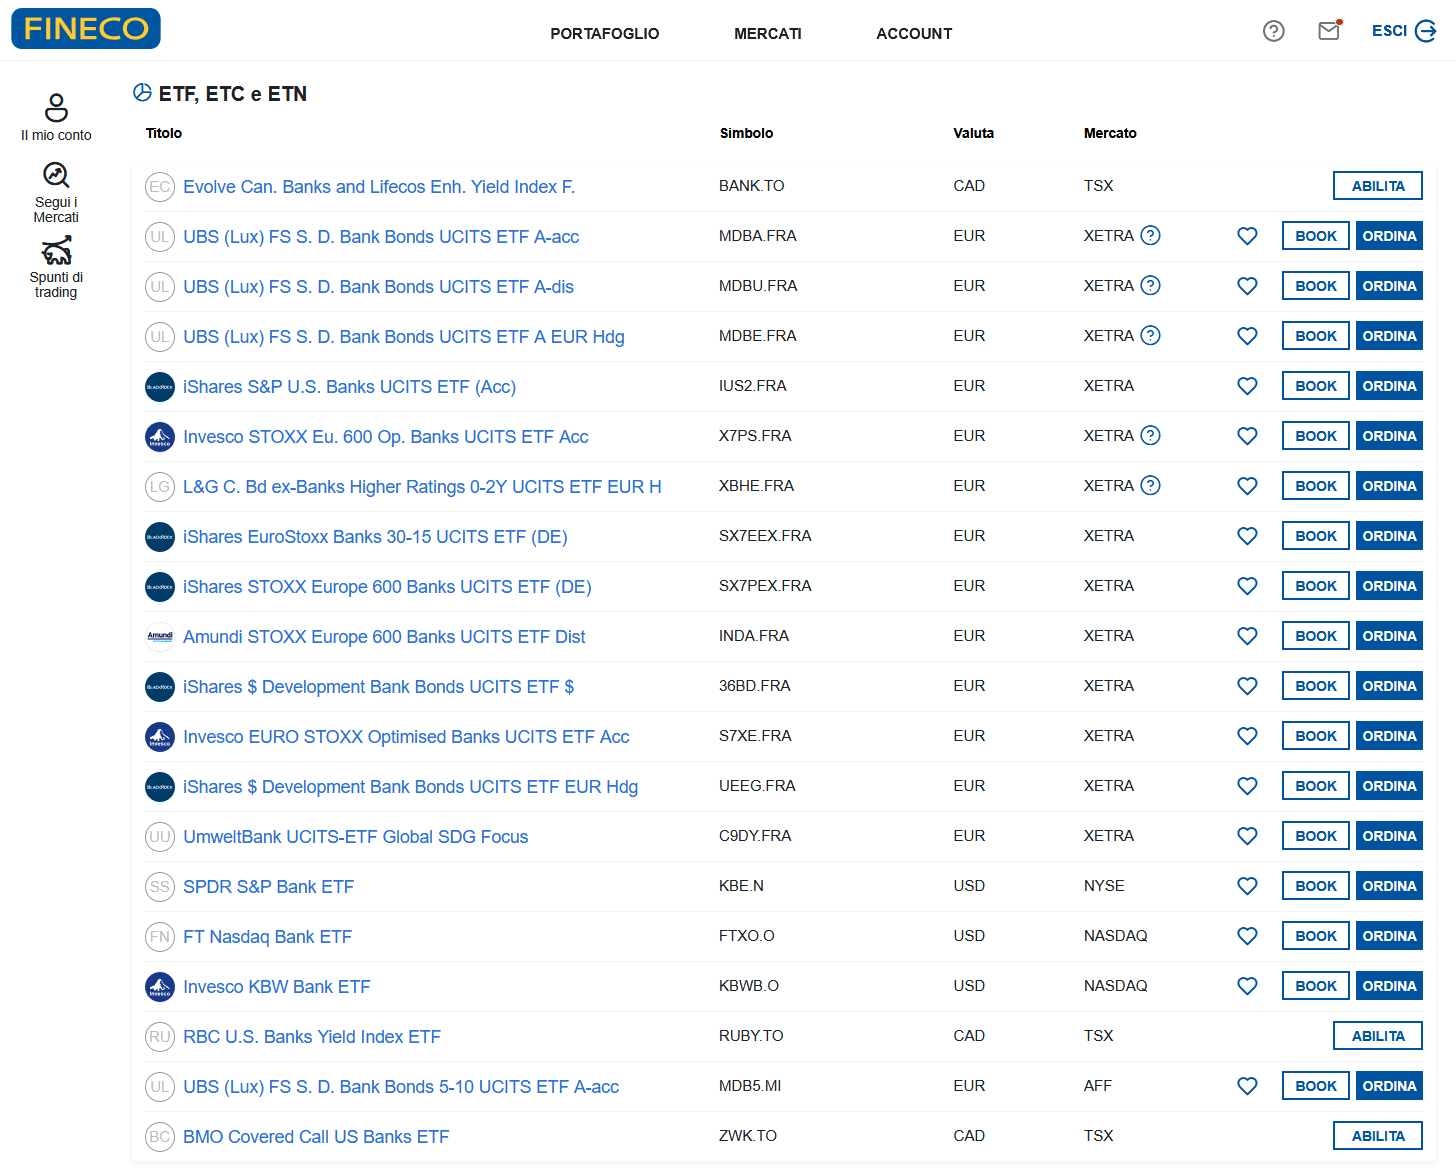The width and height of the screenshot is (1456, 1172).
Task: Toggle favorite heart for SX7EEX.FRA
Action: tap(1247, 536)
